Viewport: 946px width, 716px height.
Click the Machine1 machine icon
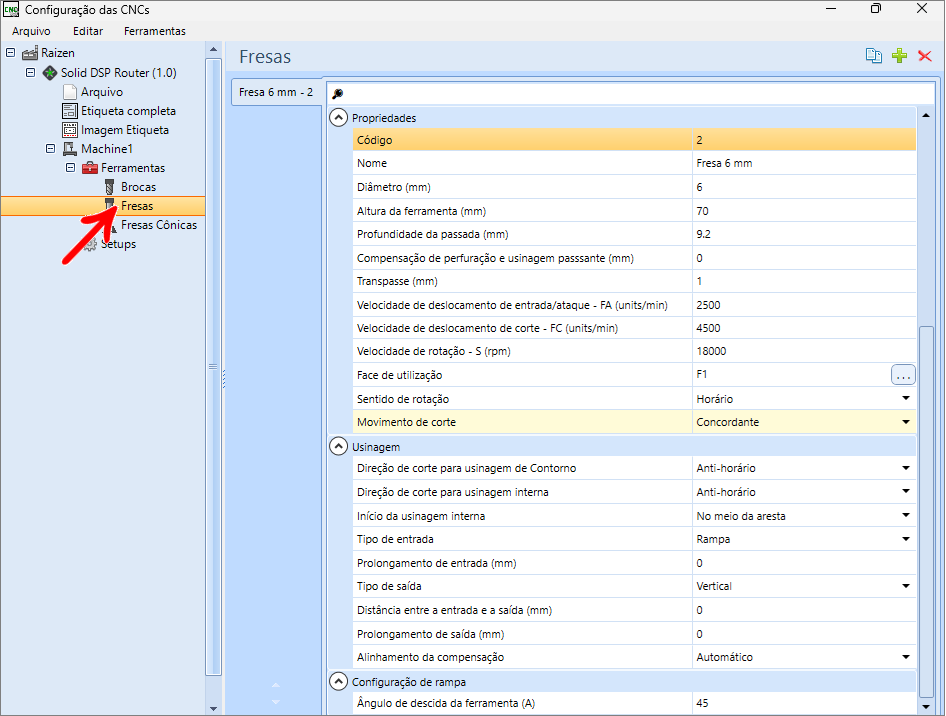coord(70,149)
